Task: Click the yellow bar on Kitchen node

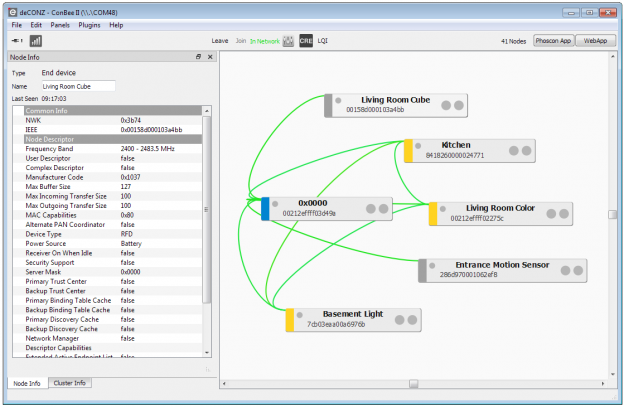Action: (408, 150)
